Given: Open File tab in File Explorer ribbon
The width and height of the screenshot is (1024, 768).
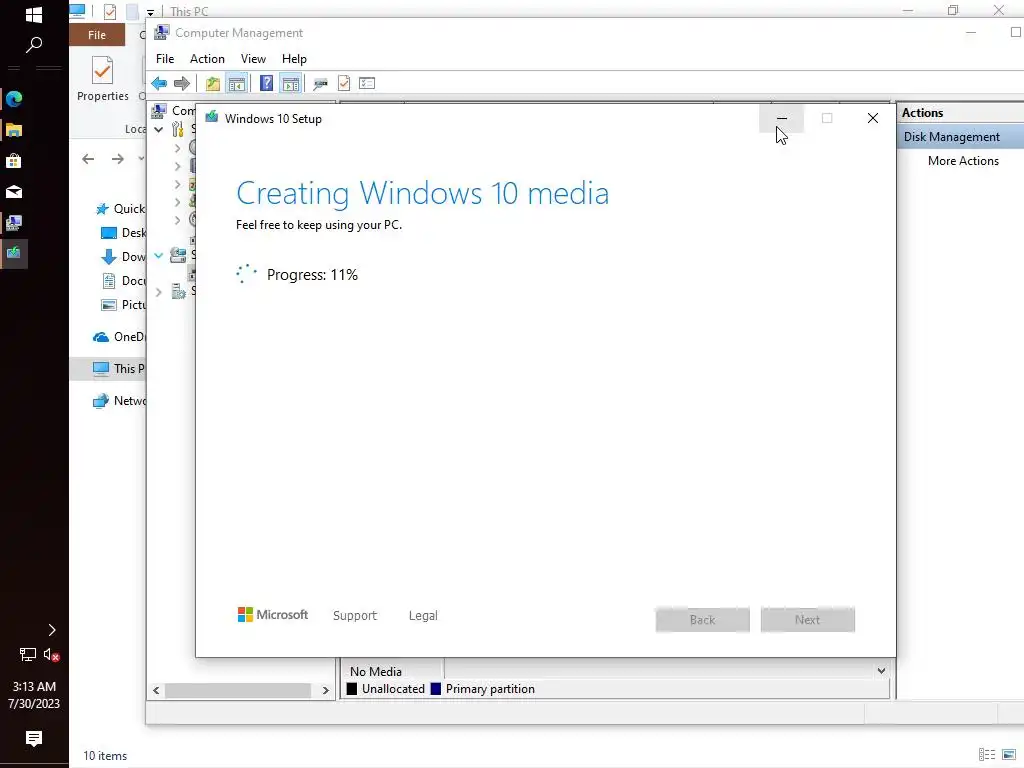Looking at the screenshot, I should click(x=97, y=35).
